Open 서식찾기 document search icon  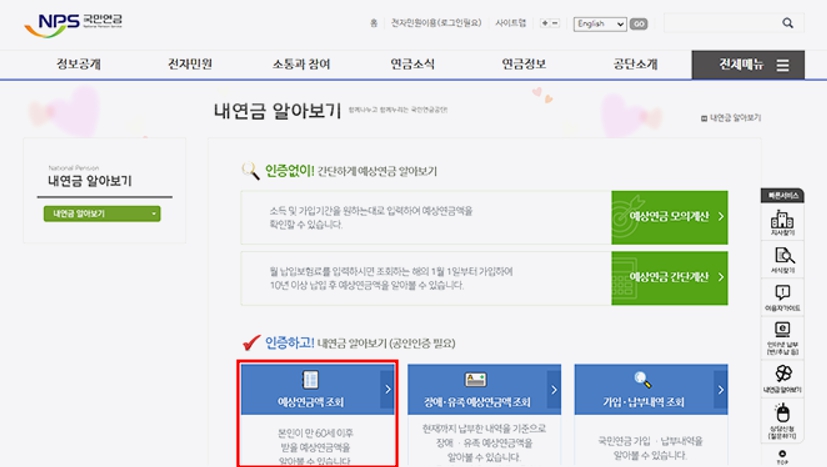(784, 256)
